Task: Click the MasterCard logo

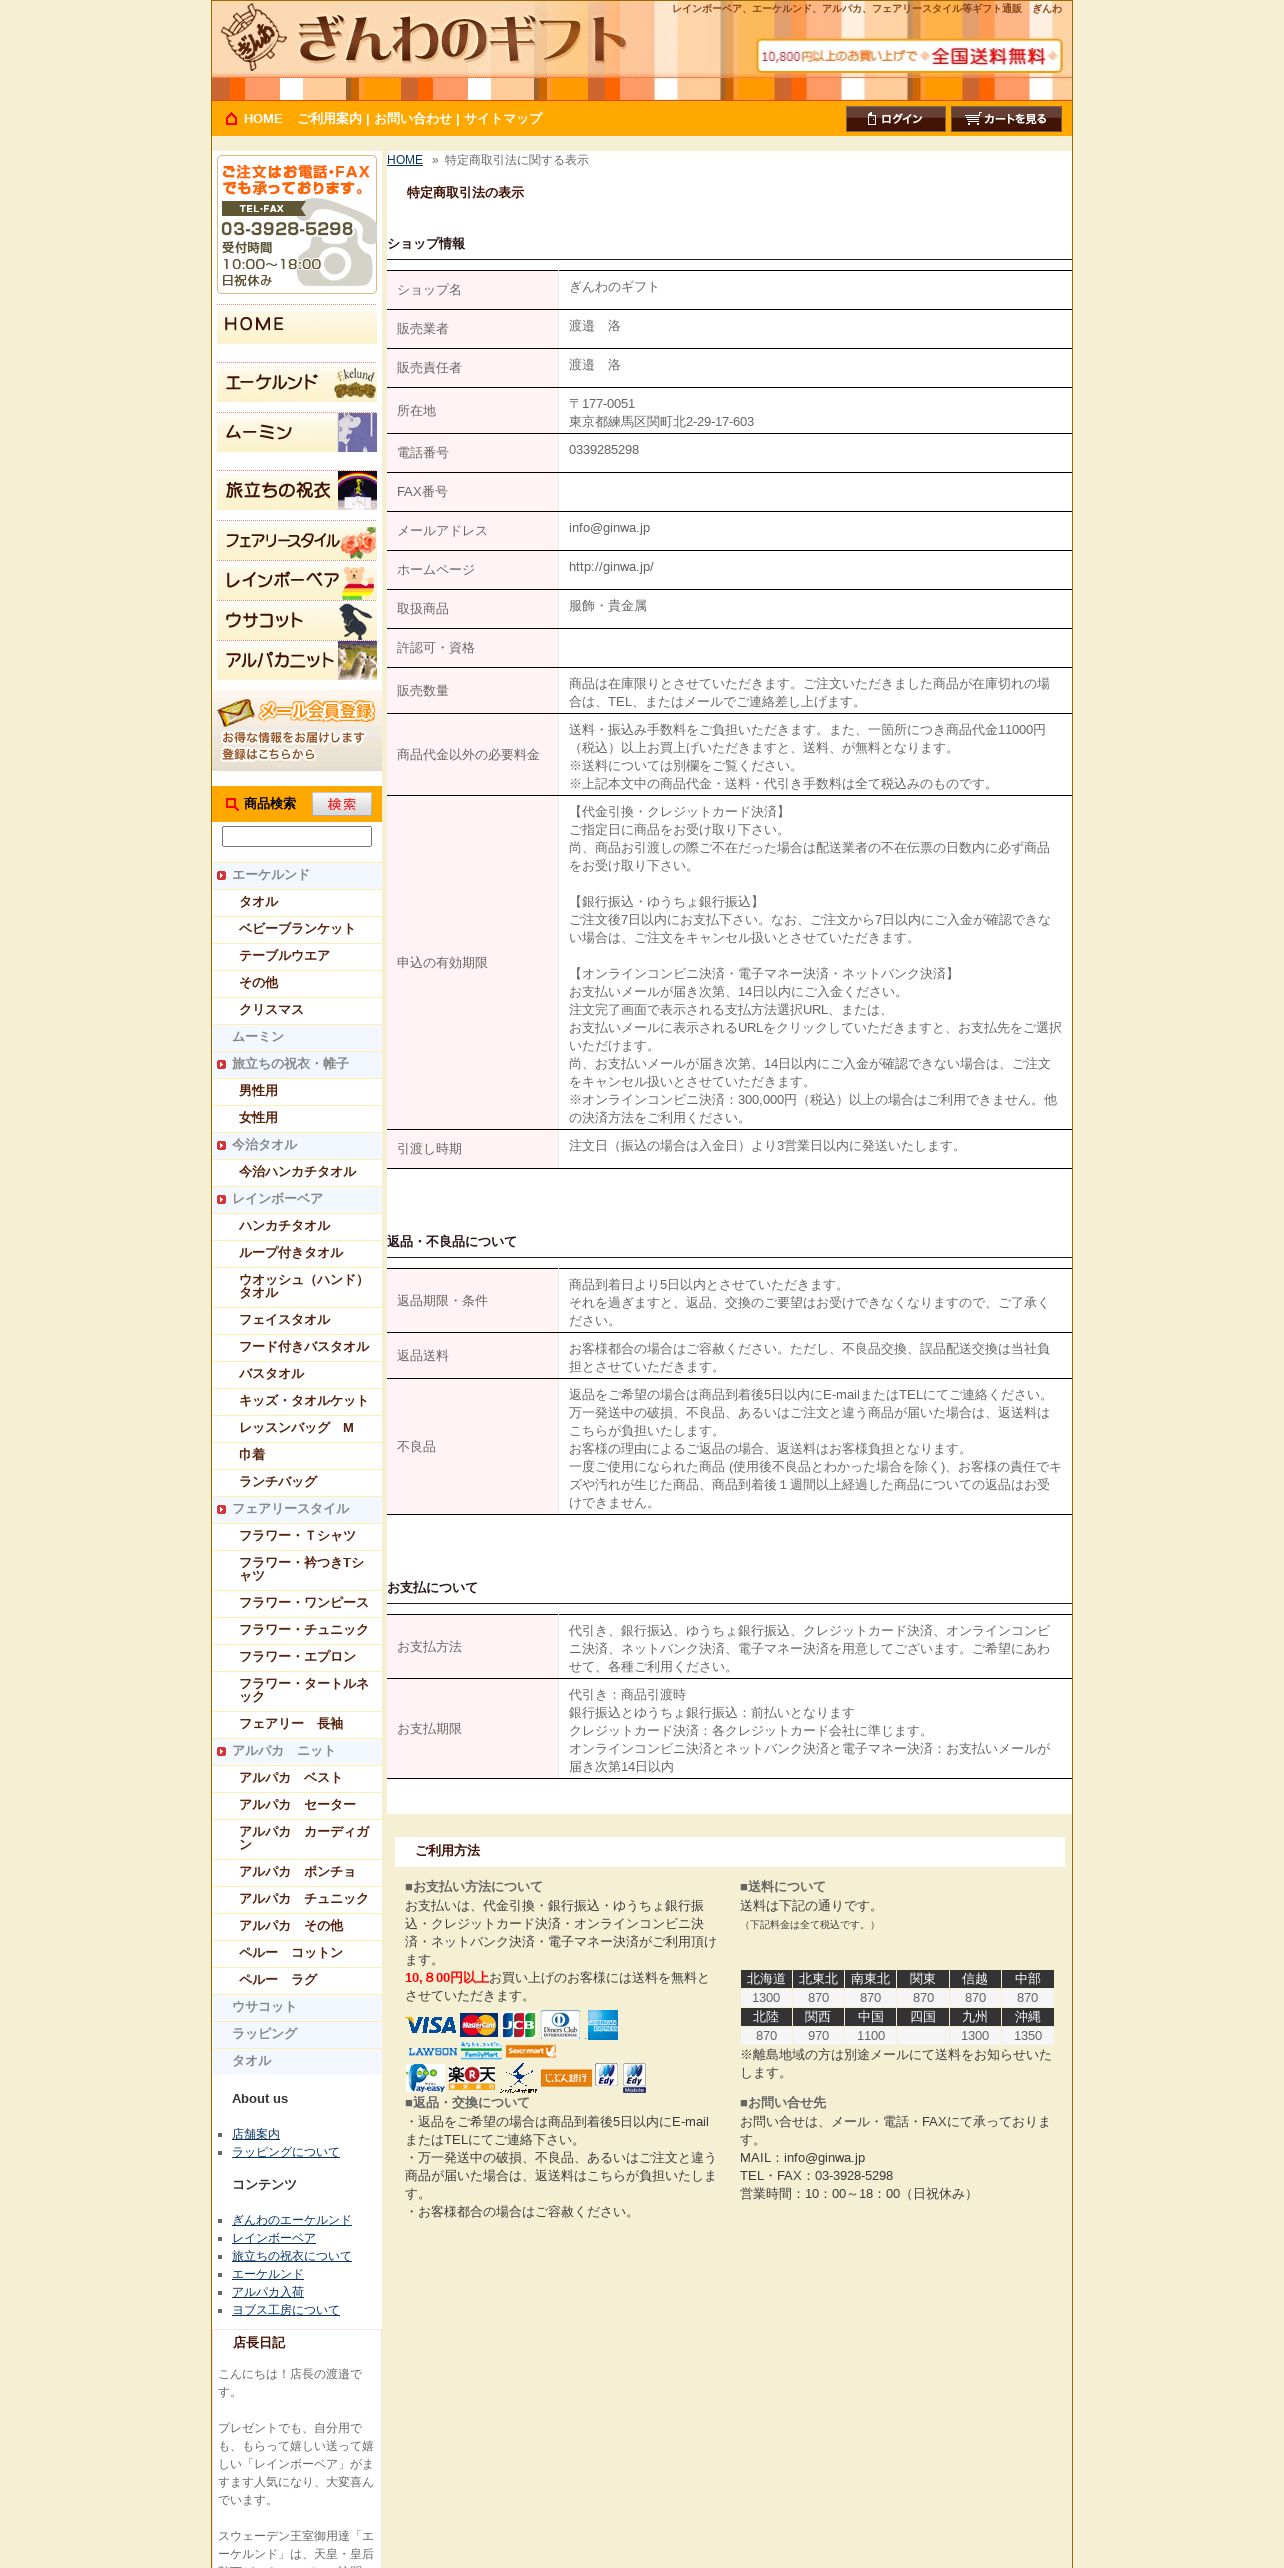Action: 479,2025
